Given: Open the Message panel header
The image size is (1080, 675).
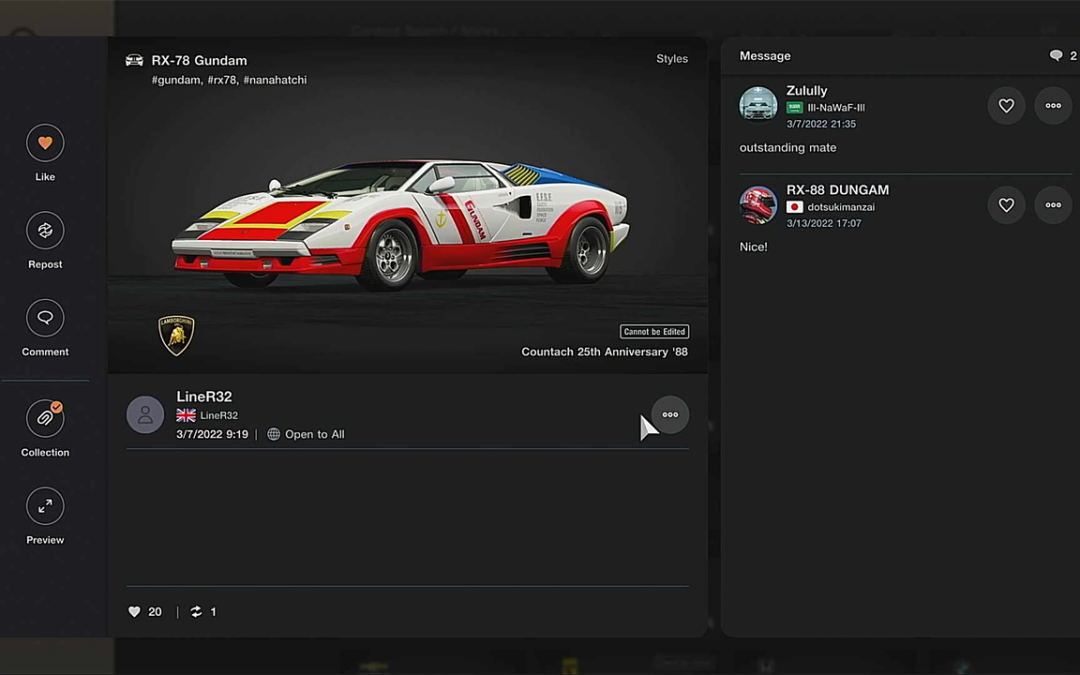Looking at the screenshot, I should [x=765, y=56].
